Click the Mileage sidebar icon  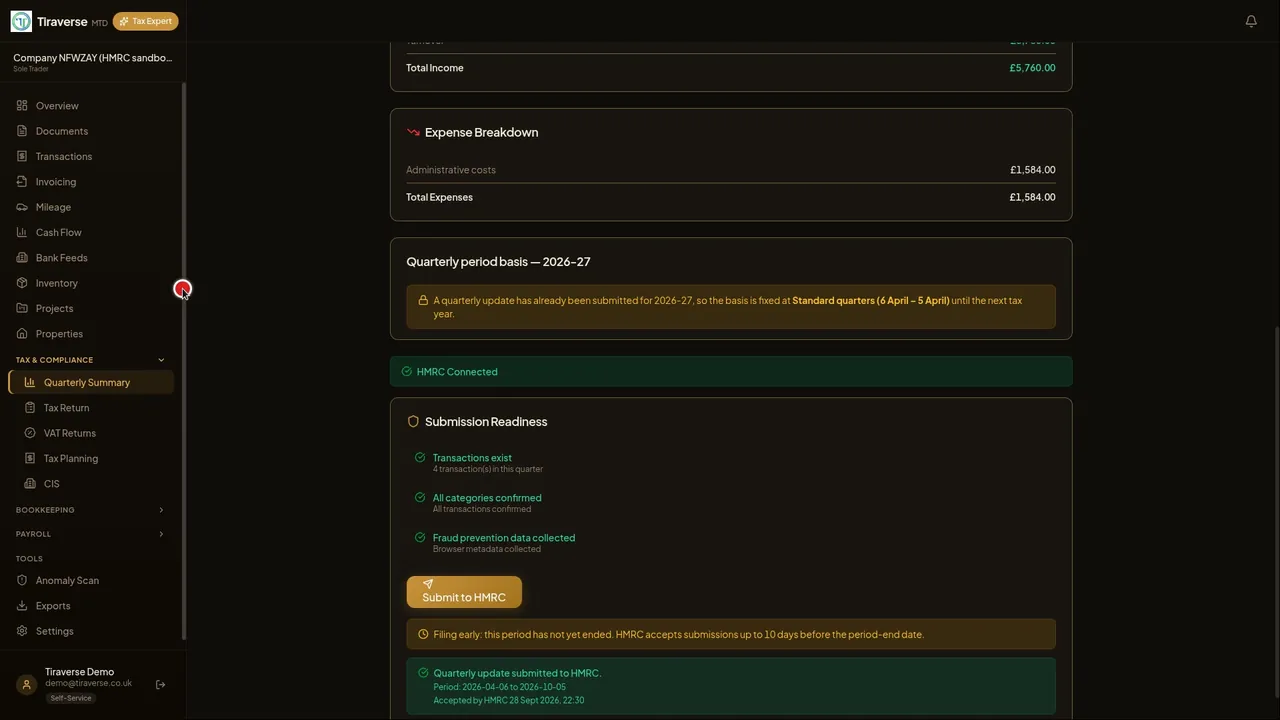[22, 207]
